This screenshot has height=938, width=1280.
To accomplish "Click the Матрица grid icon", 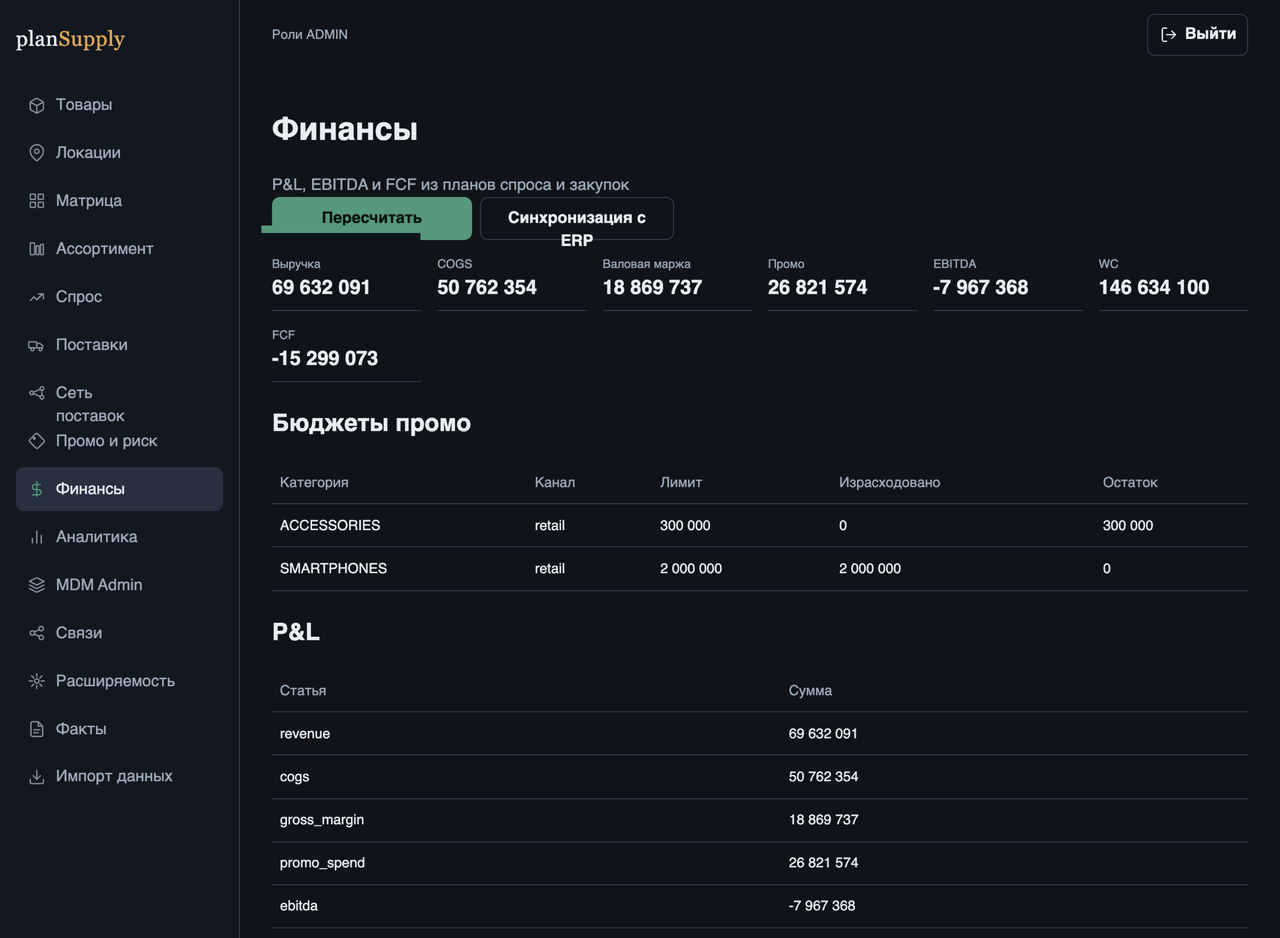I will (x=37, y=201).
